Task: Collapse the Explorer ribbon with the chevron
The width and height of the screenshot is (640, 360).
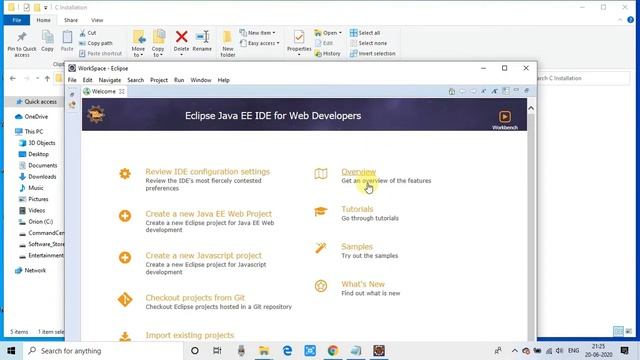Action: 620,20
